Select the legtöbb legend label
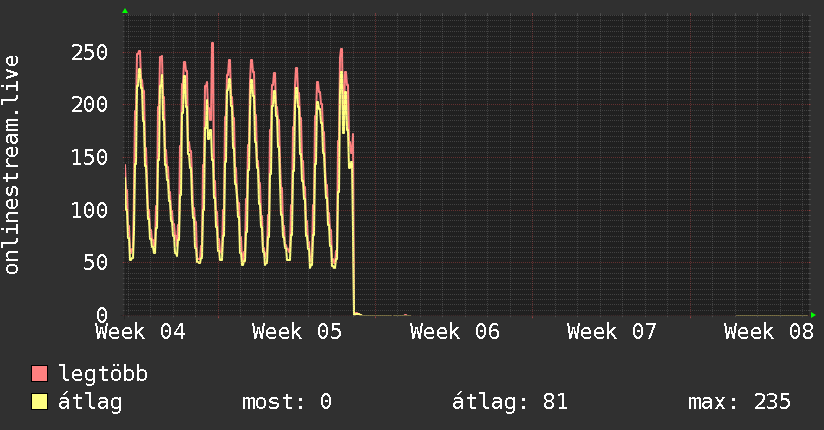824x430 pixels. [x=104, y=374]
